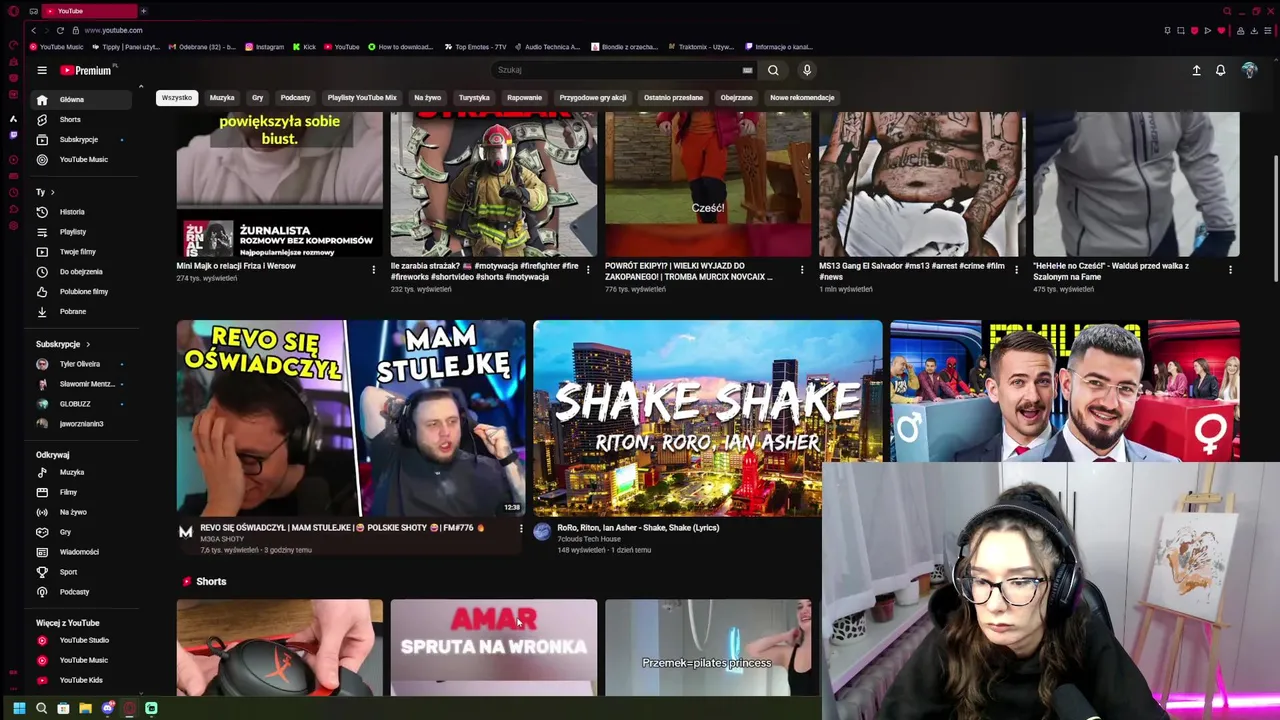Open options menu for MS13 Gang video

click(1015, 270)
